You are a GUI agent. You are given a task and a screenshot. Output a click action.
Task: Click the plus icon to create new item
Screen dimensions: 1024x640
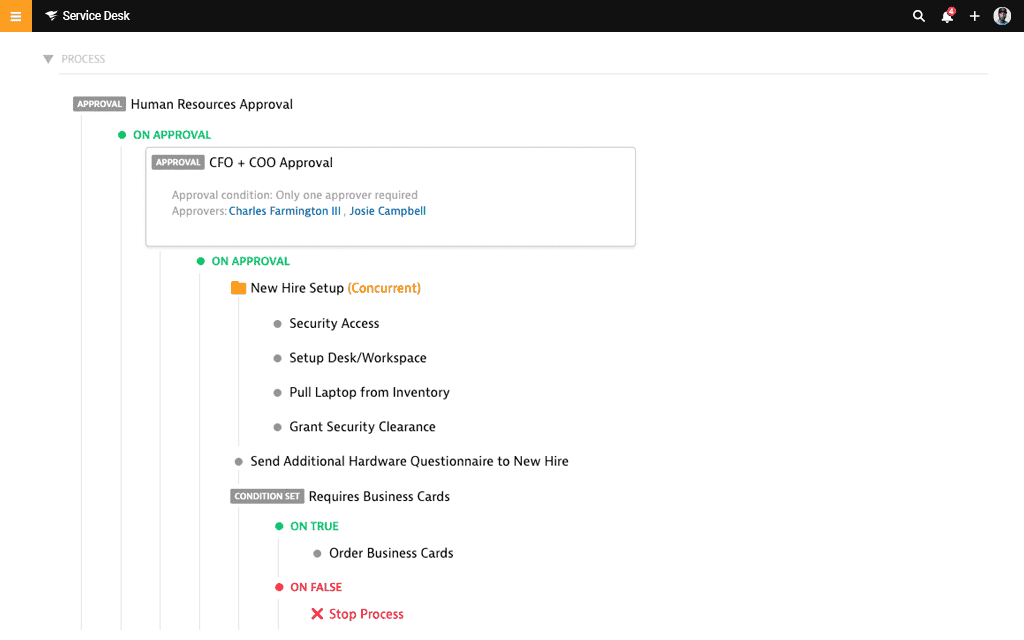click(974, 16)
